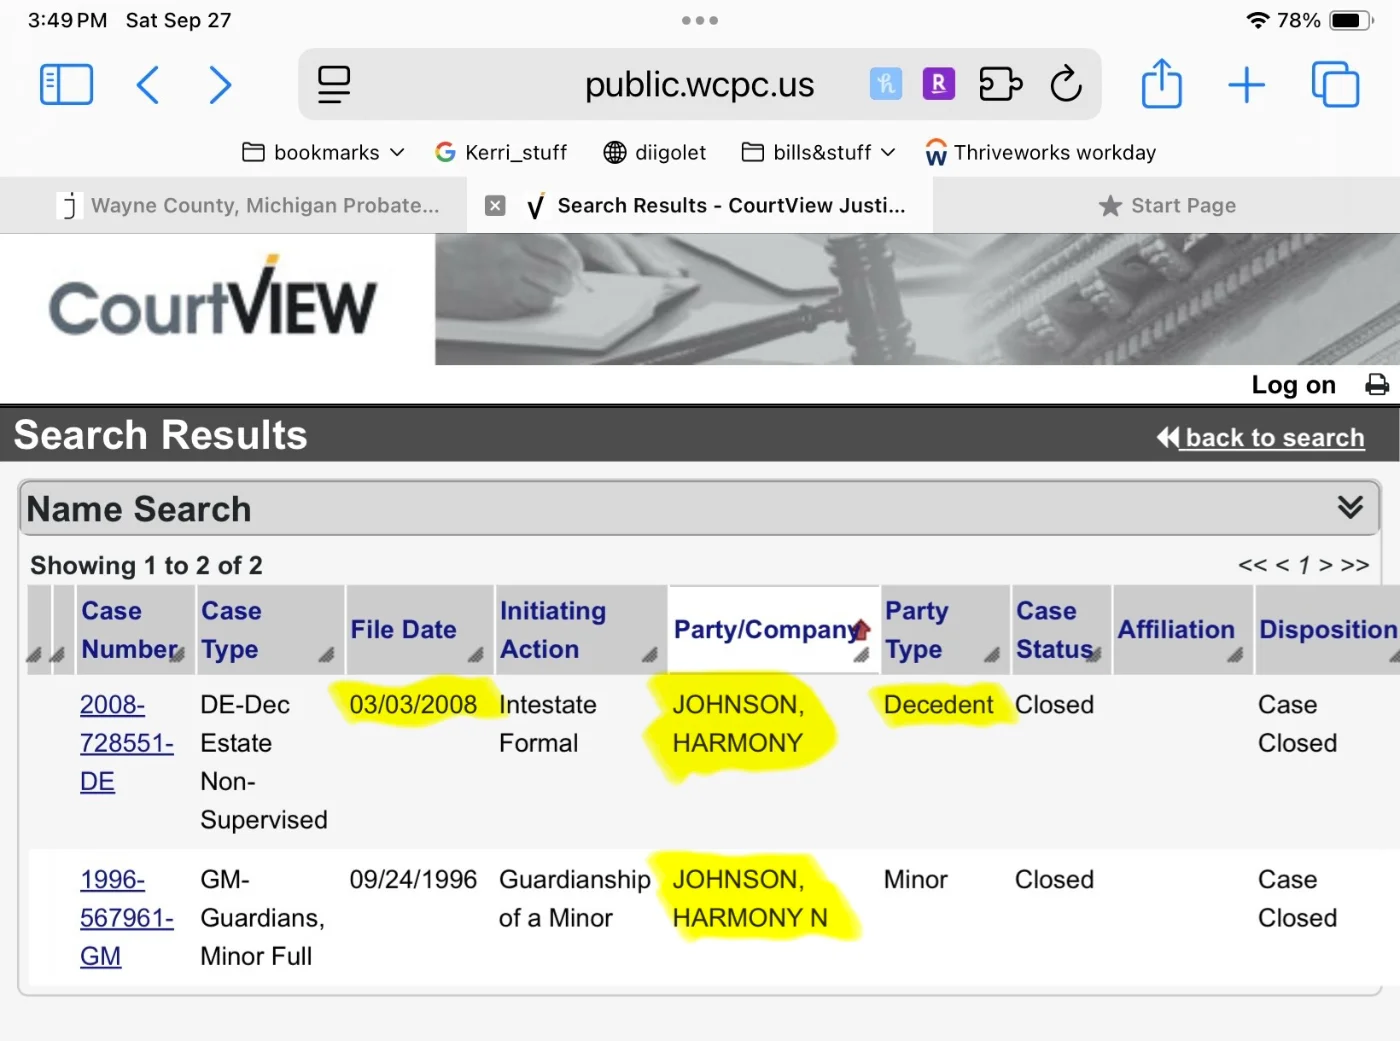Reload the current page

tap(1066, 85)
